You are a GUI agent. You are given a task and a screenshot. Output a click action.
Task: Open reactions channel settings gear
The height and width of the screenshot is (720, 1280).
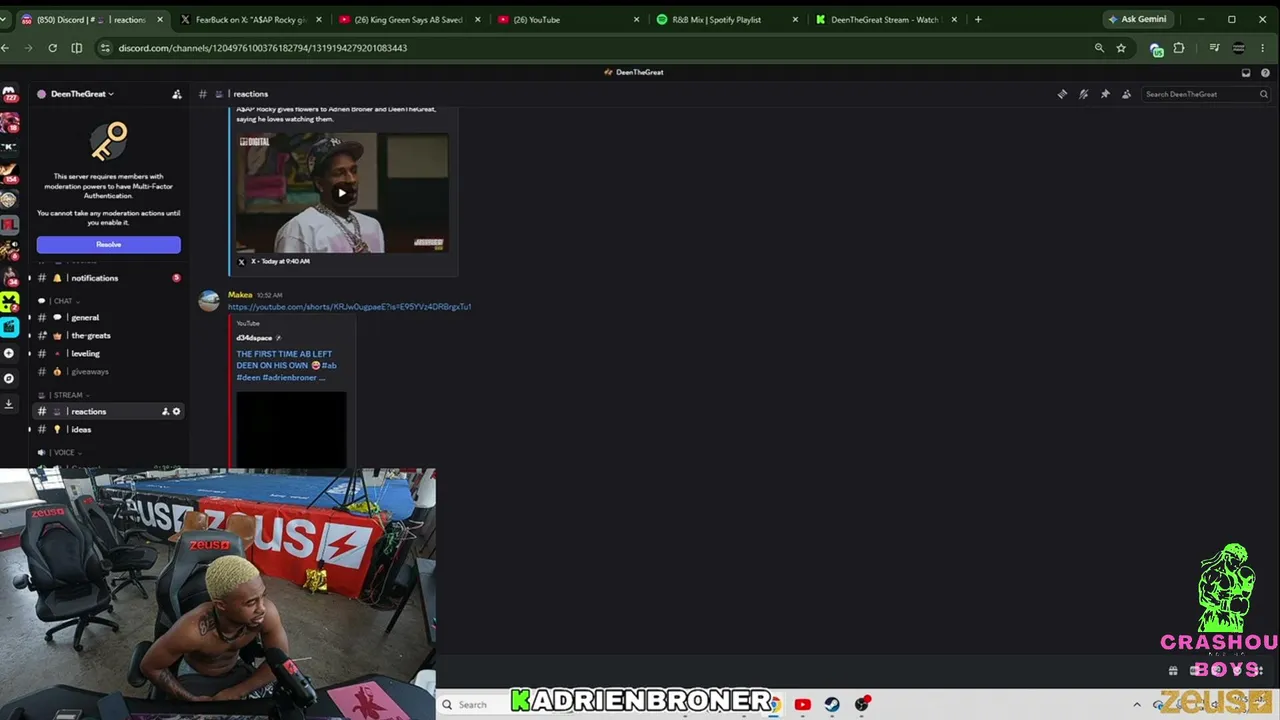pyautogui.click(x=177, y=411)
